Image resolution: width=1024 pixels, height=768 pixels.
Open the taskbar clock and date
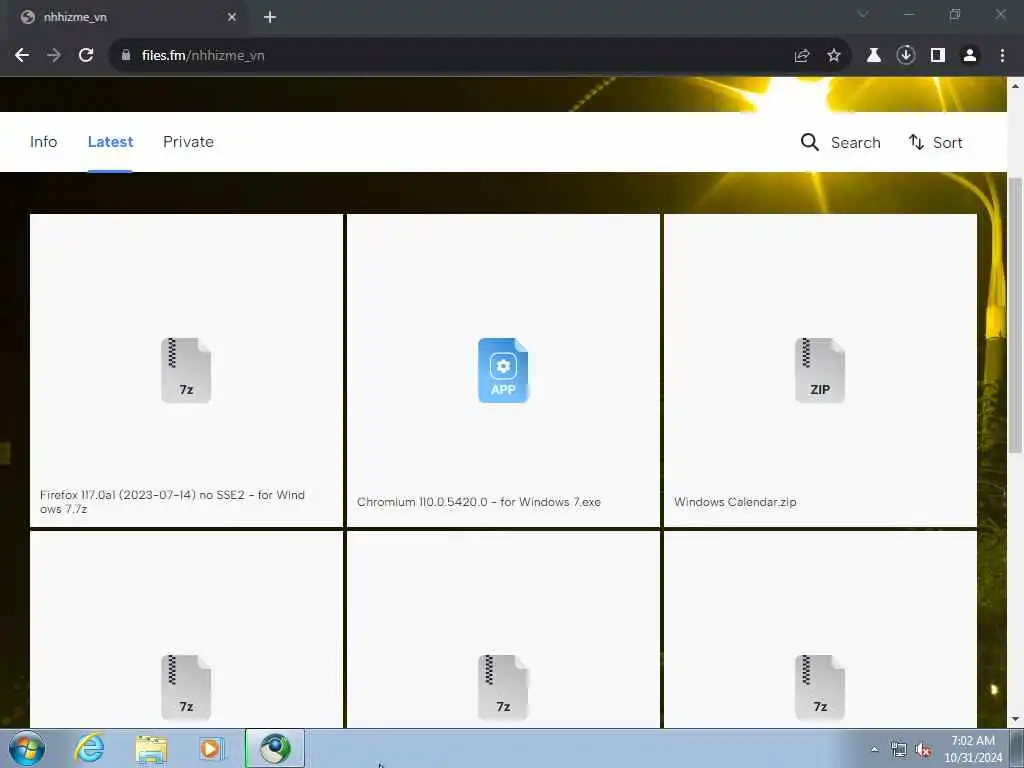pyautogui.click(x=973, y=749)
